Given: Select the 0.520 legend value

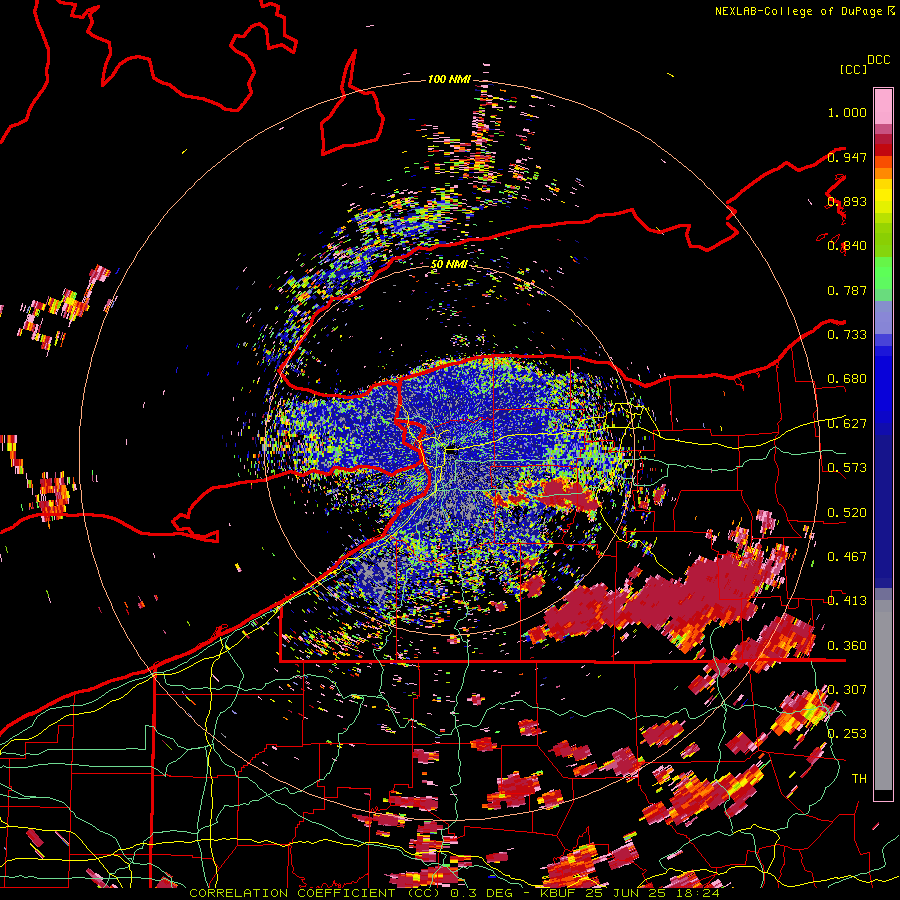Looking at the screenshot, I should point(847,513).
